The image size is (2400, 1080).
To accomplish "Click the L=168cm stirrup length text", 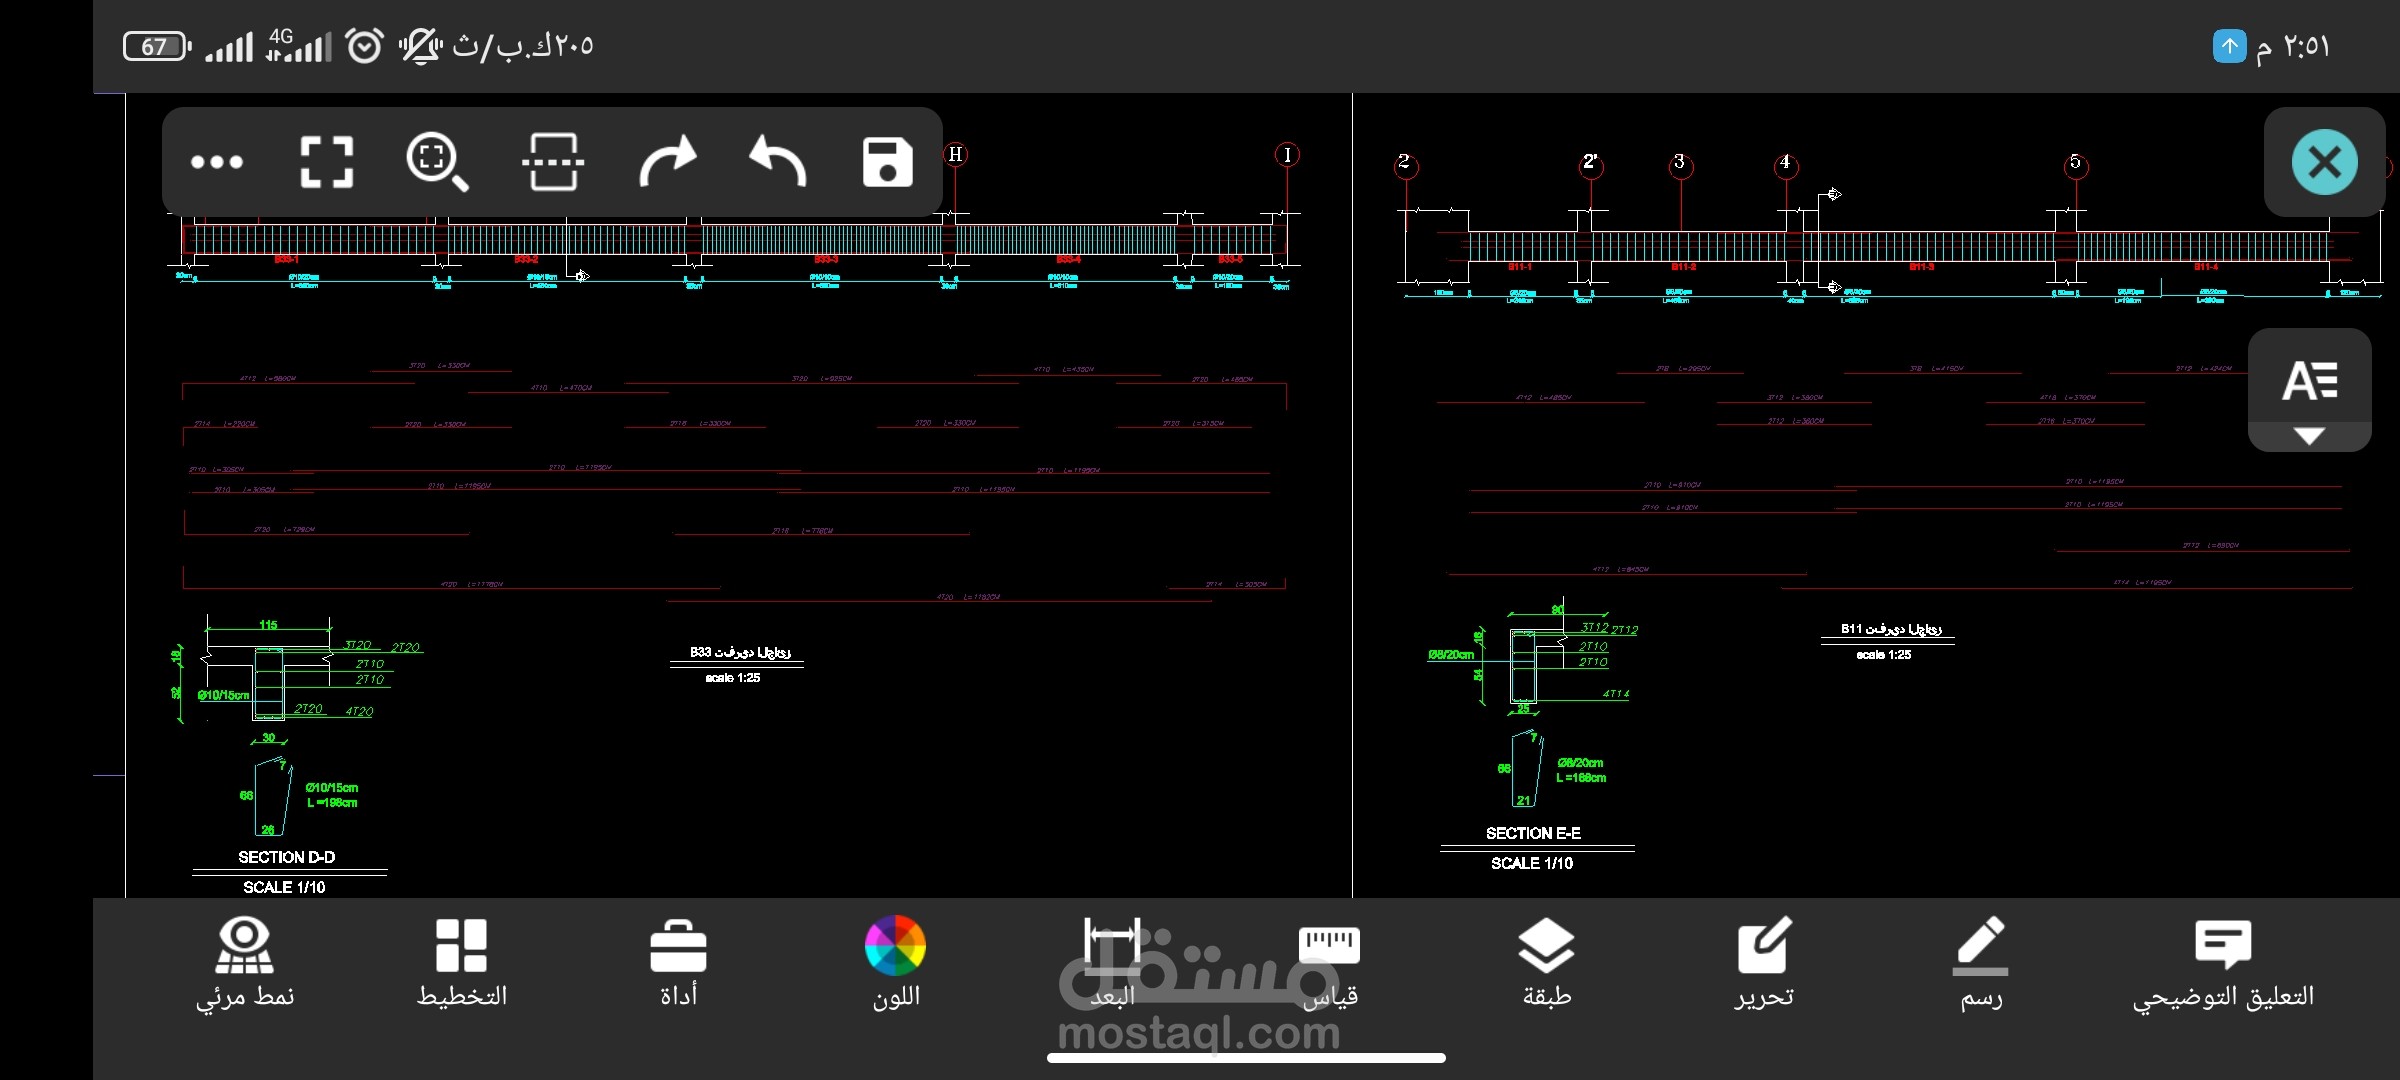I will coord(1581,778).
